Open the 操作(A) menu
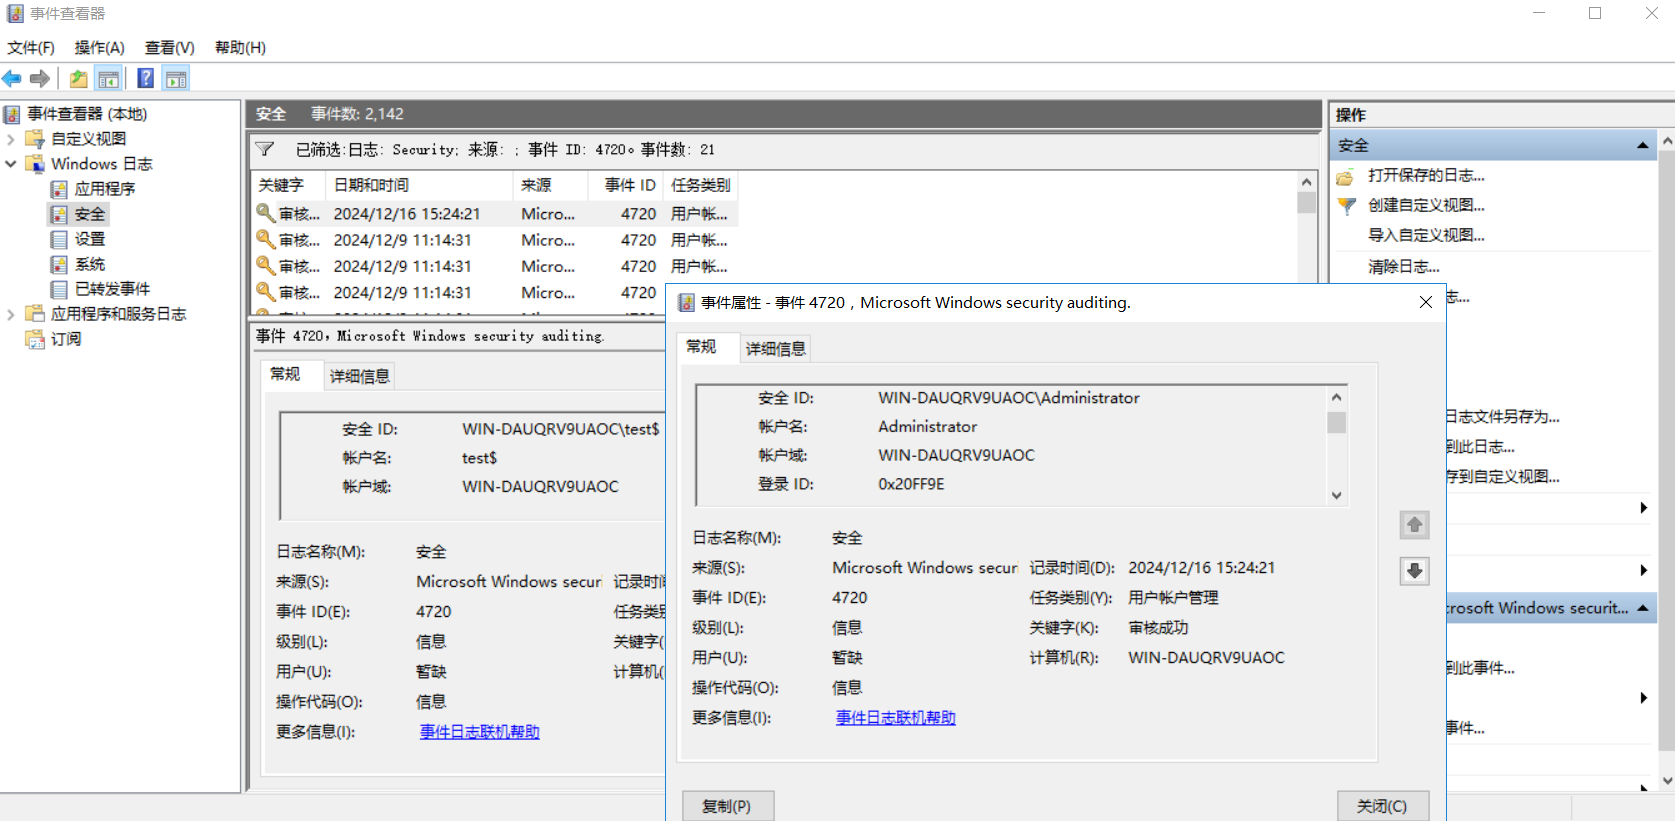1675x821 pixels. point(99,48)
